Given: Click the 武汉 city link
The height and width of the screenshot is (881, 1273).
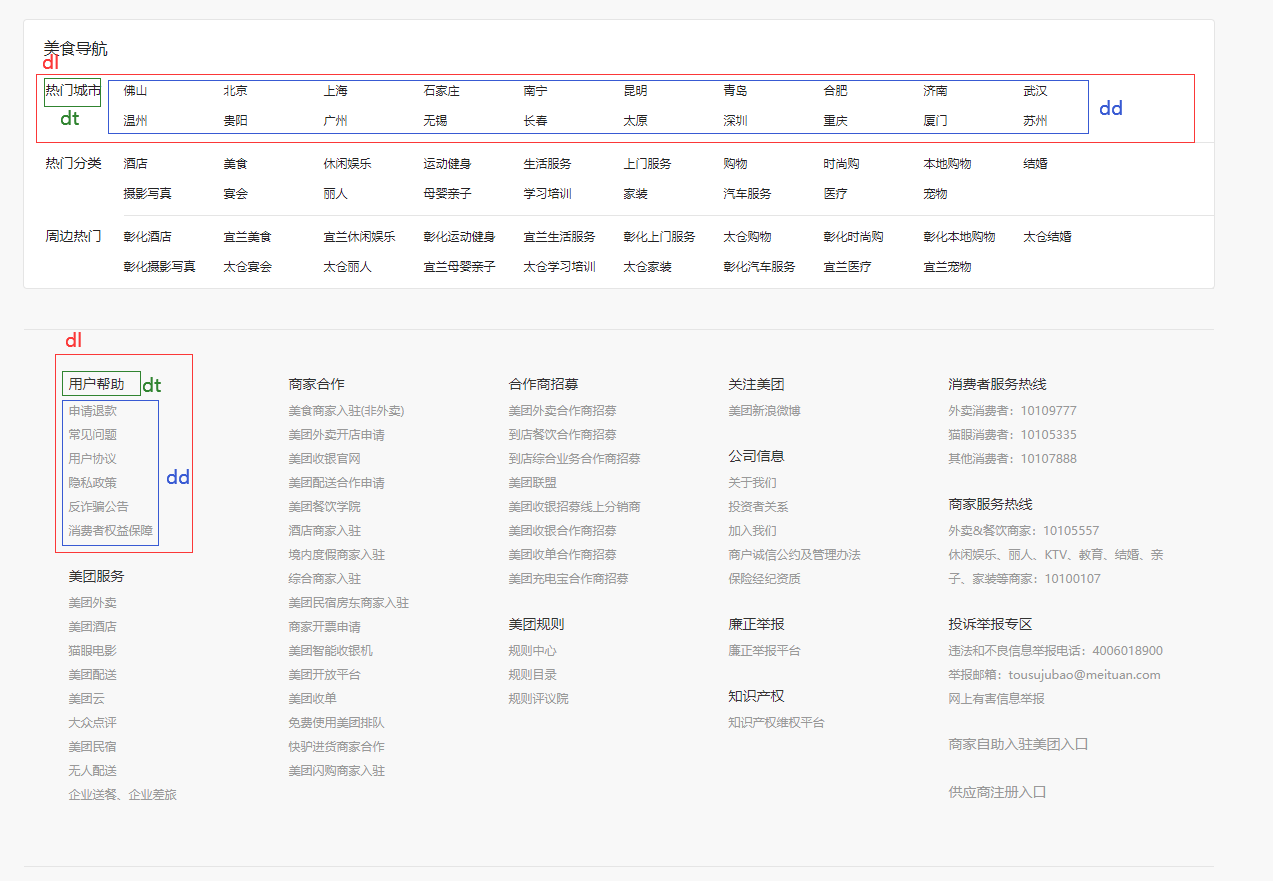Looking at the screenshot, I should 1035,91.
